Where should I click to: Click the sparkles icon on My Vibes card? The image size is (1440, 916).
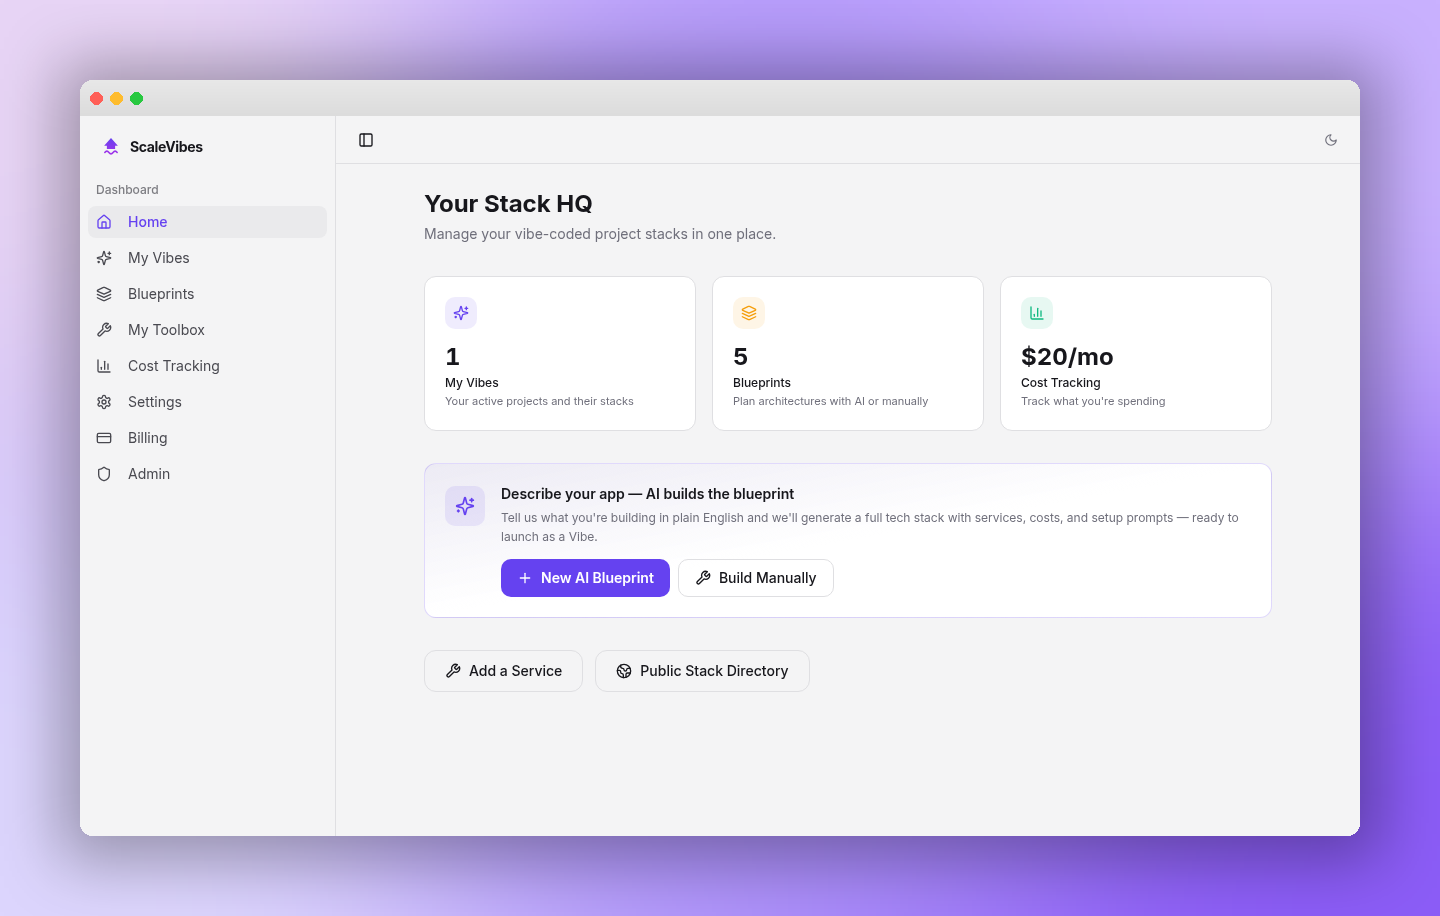[x=461, y=312]
